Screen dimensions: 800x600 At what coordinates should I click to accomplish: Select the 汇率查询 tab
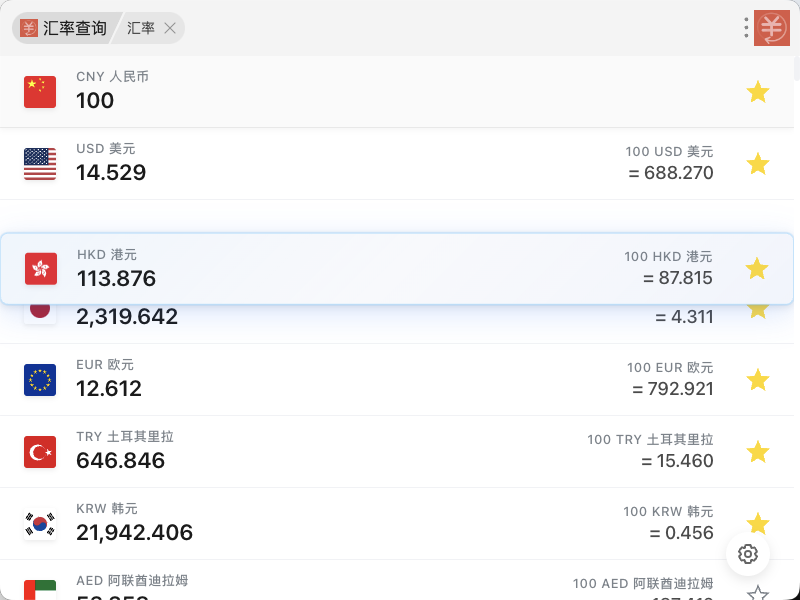65,28
